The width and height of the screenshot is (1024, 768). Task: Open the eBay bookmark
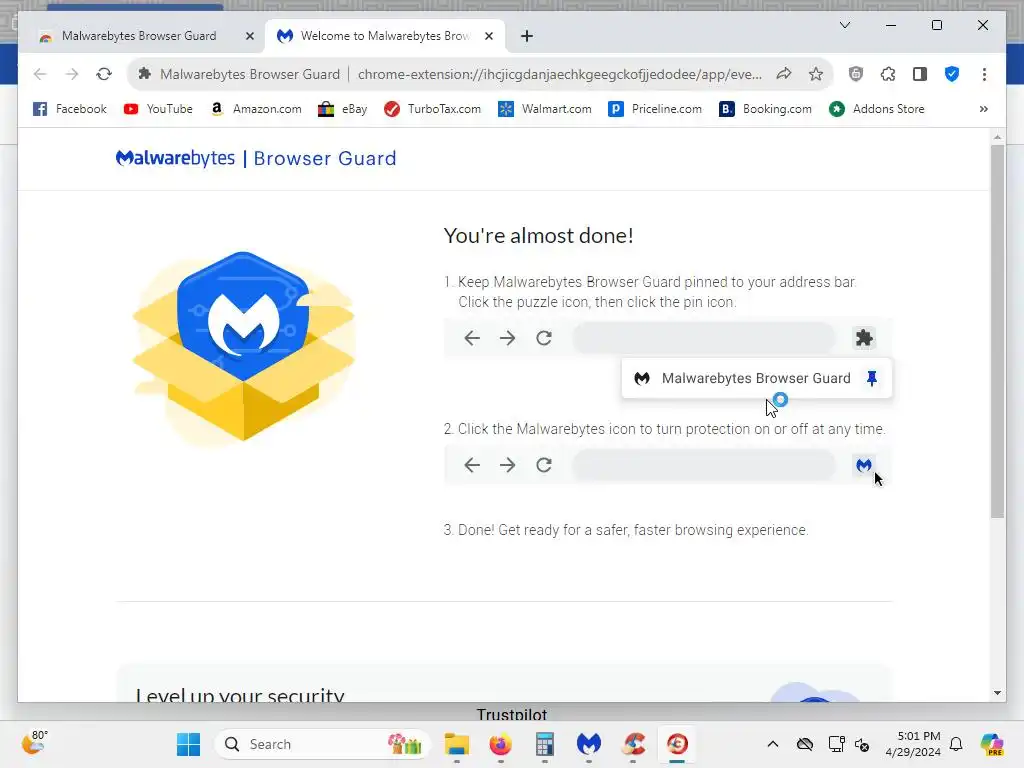[343, 109]
